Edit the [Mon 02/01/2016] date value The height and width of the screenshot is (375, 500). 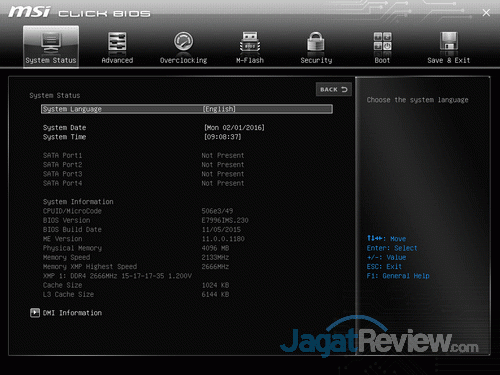tap(234, 128)
